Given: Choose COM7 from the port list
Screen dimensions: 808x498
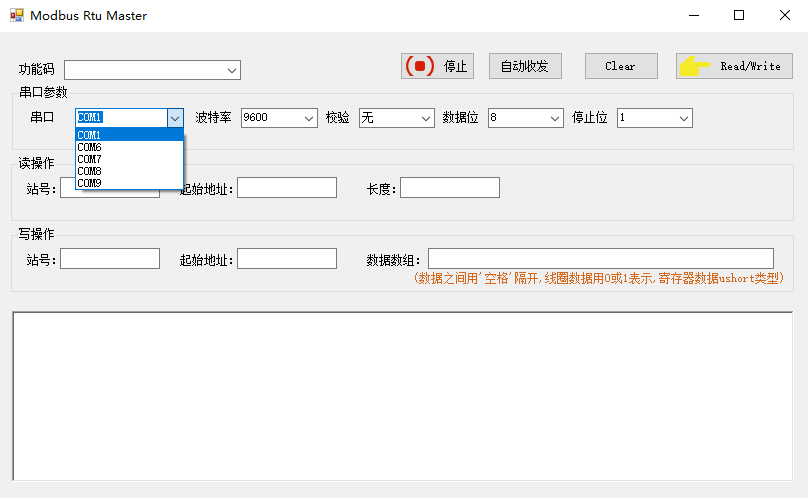Looking at the screenshot, I should [x=129, y=159].
